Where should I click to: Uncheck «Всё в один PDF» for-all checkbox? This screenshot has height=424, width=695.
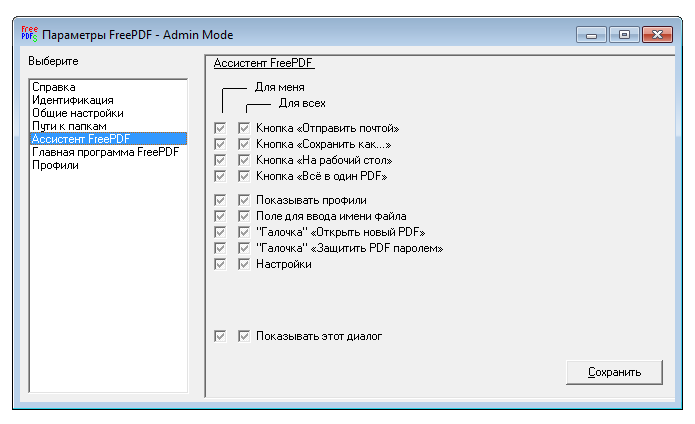[243, 176]
